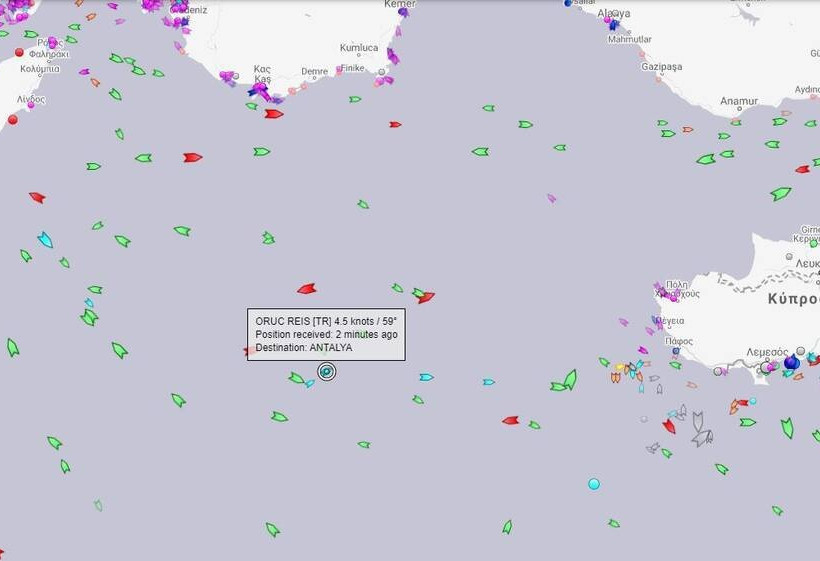The width and height of the screenshot is (820, 561).
Task: Click the grey circle port marker at Finike
Action: pyautogui.click(x=381, y=72)
